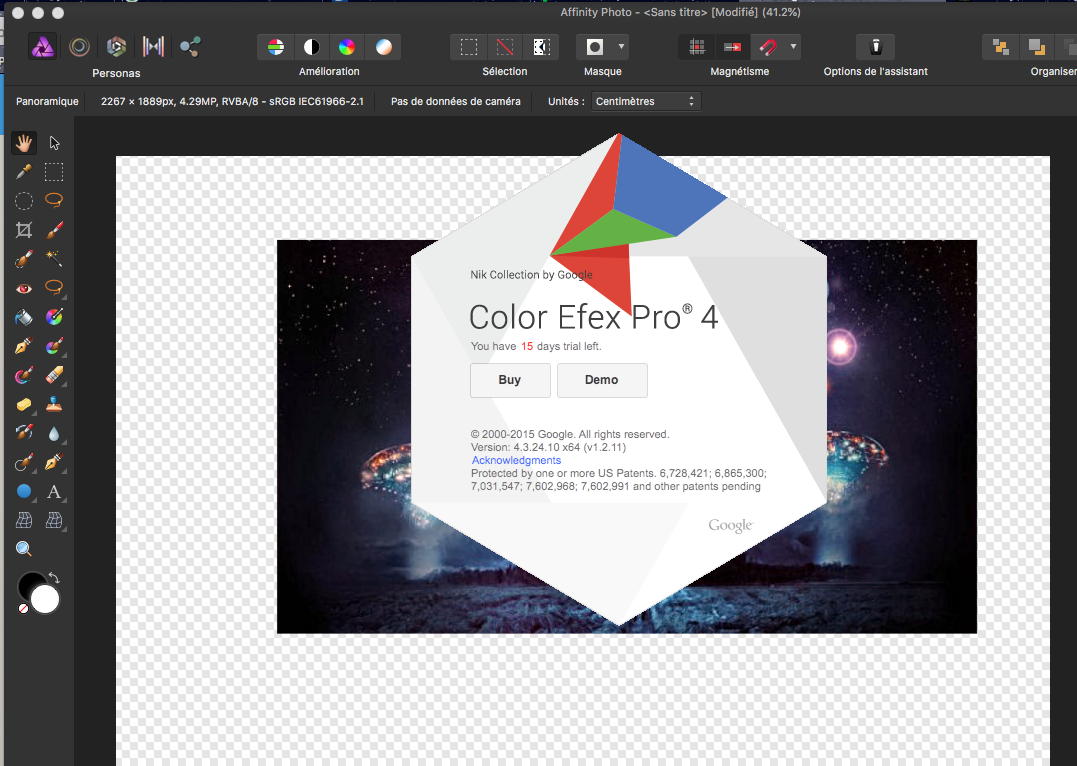
Task: Click the white secondary colour swatch
Action: click(46, 600)
